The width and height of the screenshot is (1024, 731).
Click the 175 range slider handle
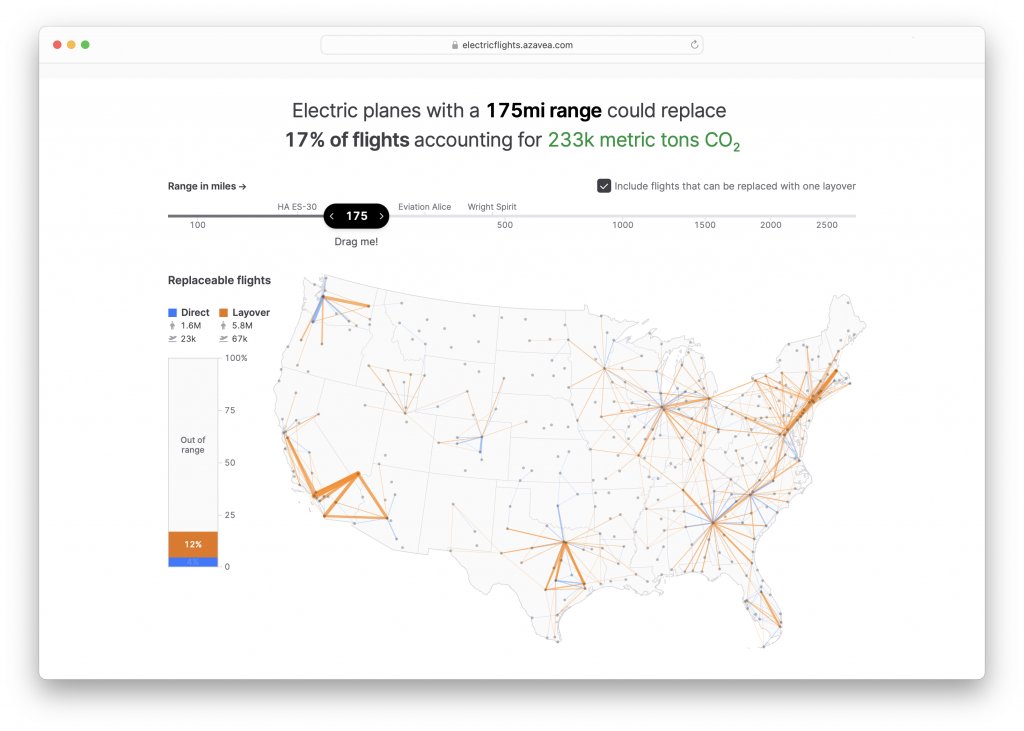coord(356,216)
